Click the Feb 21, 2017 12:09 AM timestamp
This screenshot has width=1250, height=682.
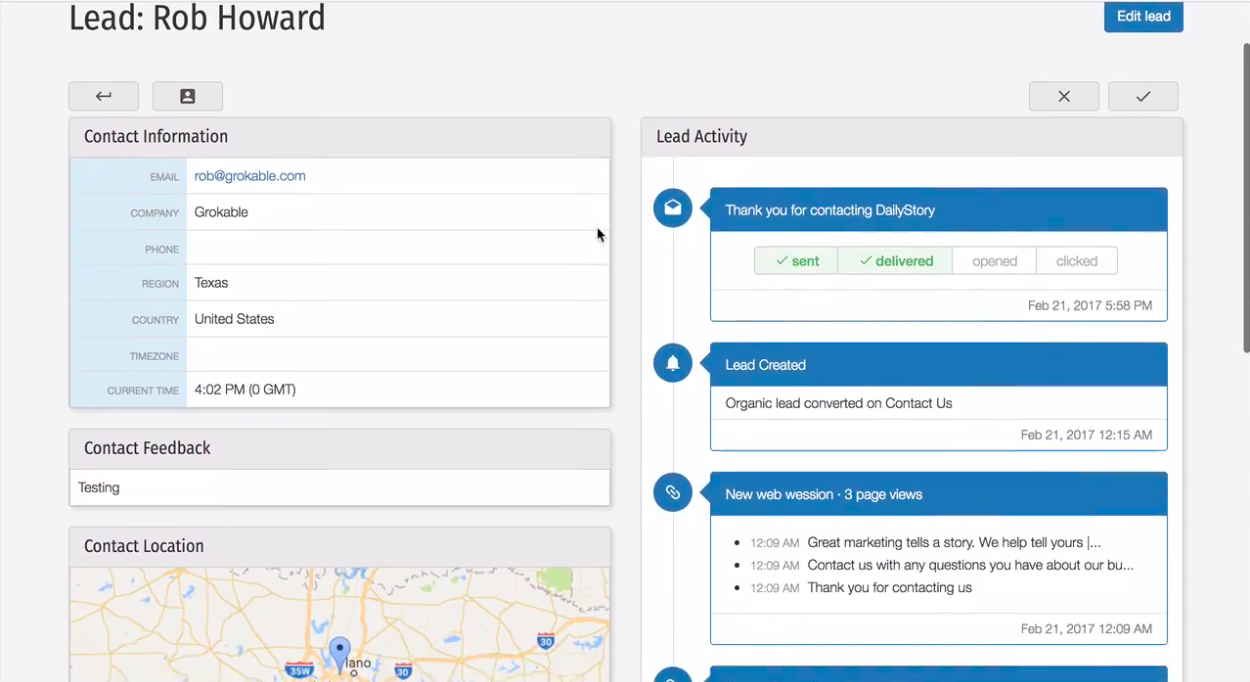(x=1086, y=629)
